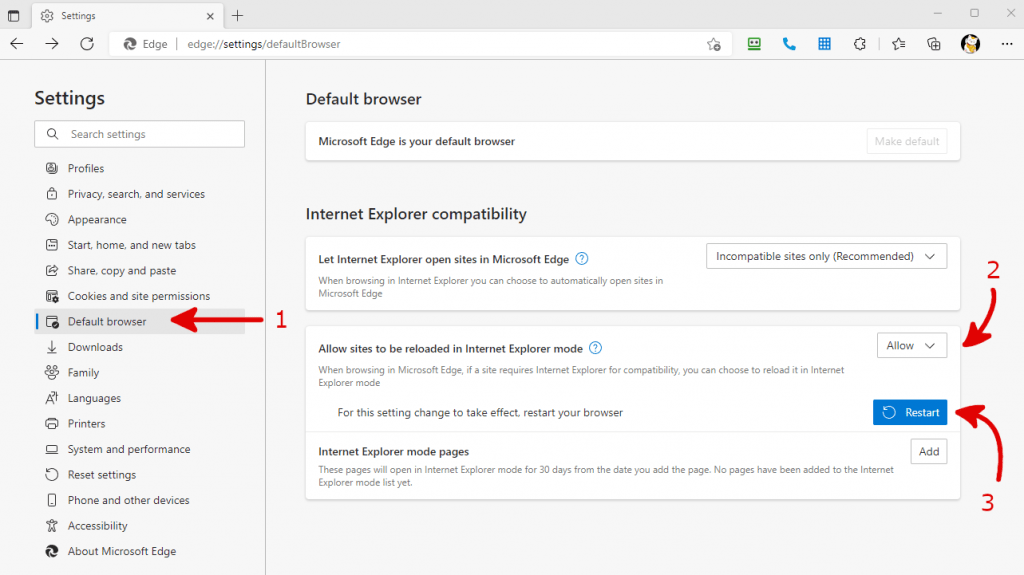Open Cookies and site permissions
This screenshot has width=1024, height=575.
point(140,296)
